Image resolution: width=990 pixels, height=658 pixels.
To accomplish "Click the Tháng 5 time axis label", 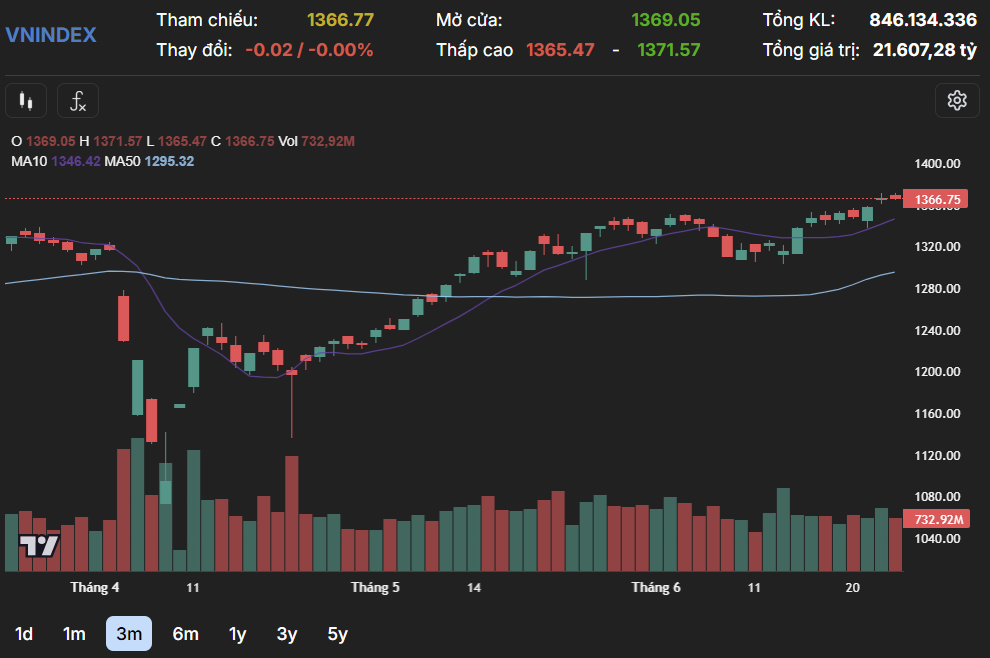I will click(x=375, y=588).
